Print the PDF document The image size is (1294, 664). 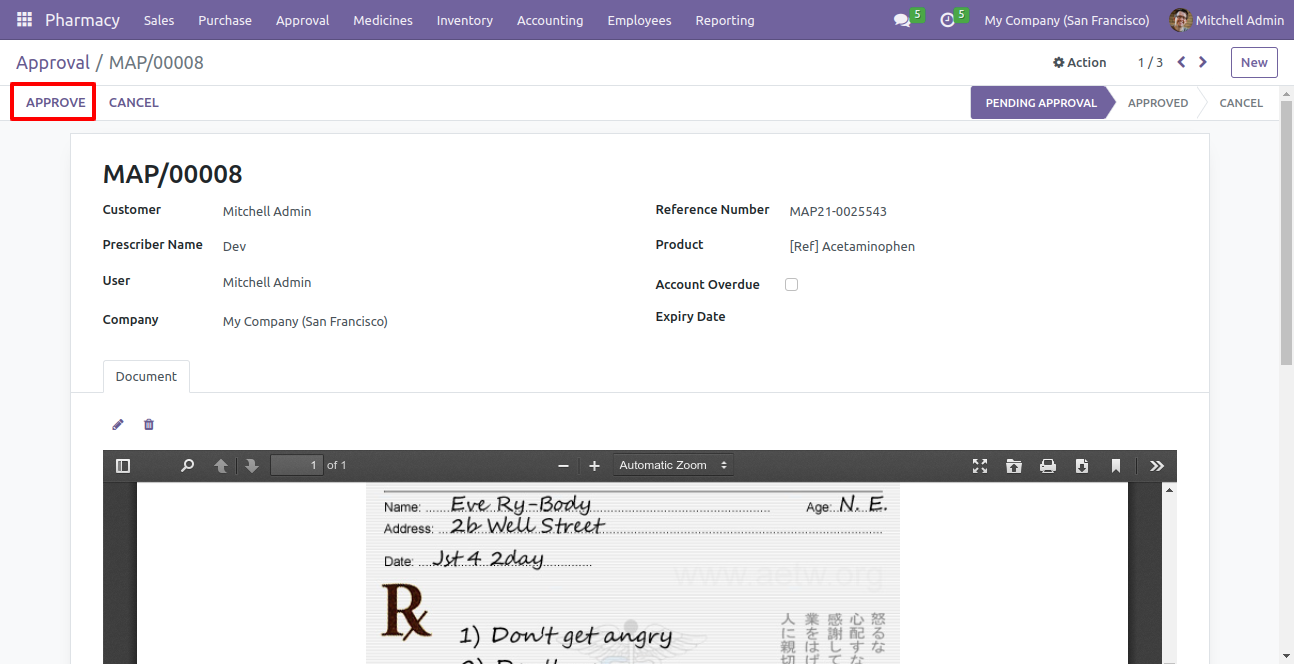pyautogui.click(x=1047, y=466)
